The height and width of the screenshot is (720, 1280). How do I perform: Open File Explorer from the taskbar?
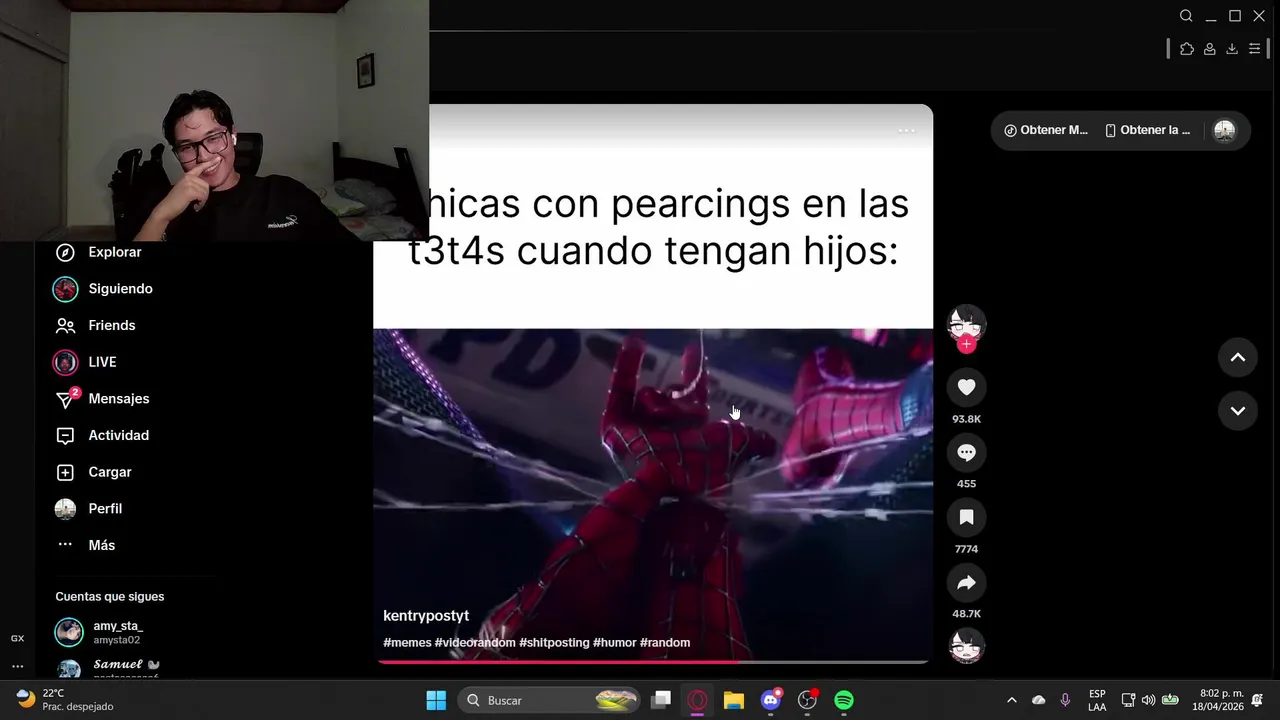coord(734,700)
